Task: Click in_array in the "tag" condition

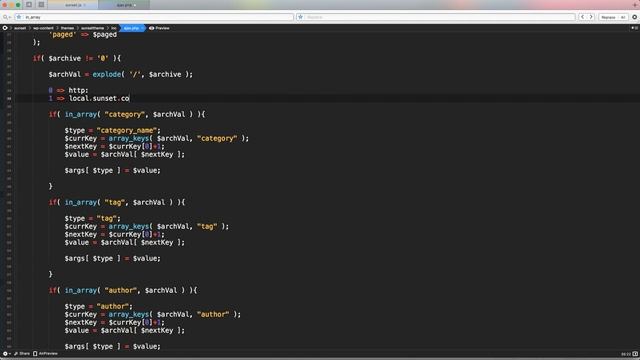Action: tap(81, 202)
